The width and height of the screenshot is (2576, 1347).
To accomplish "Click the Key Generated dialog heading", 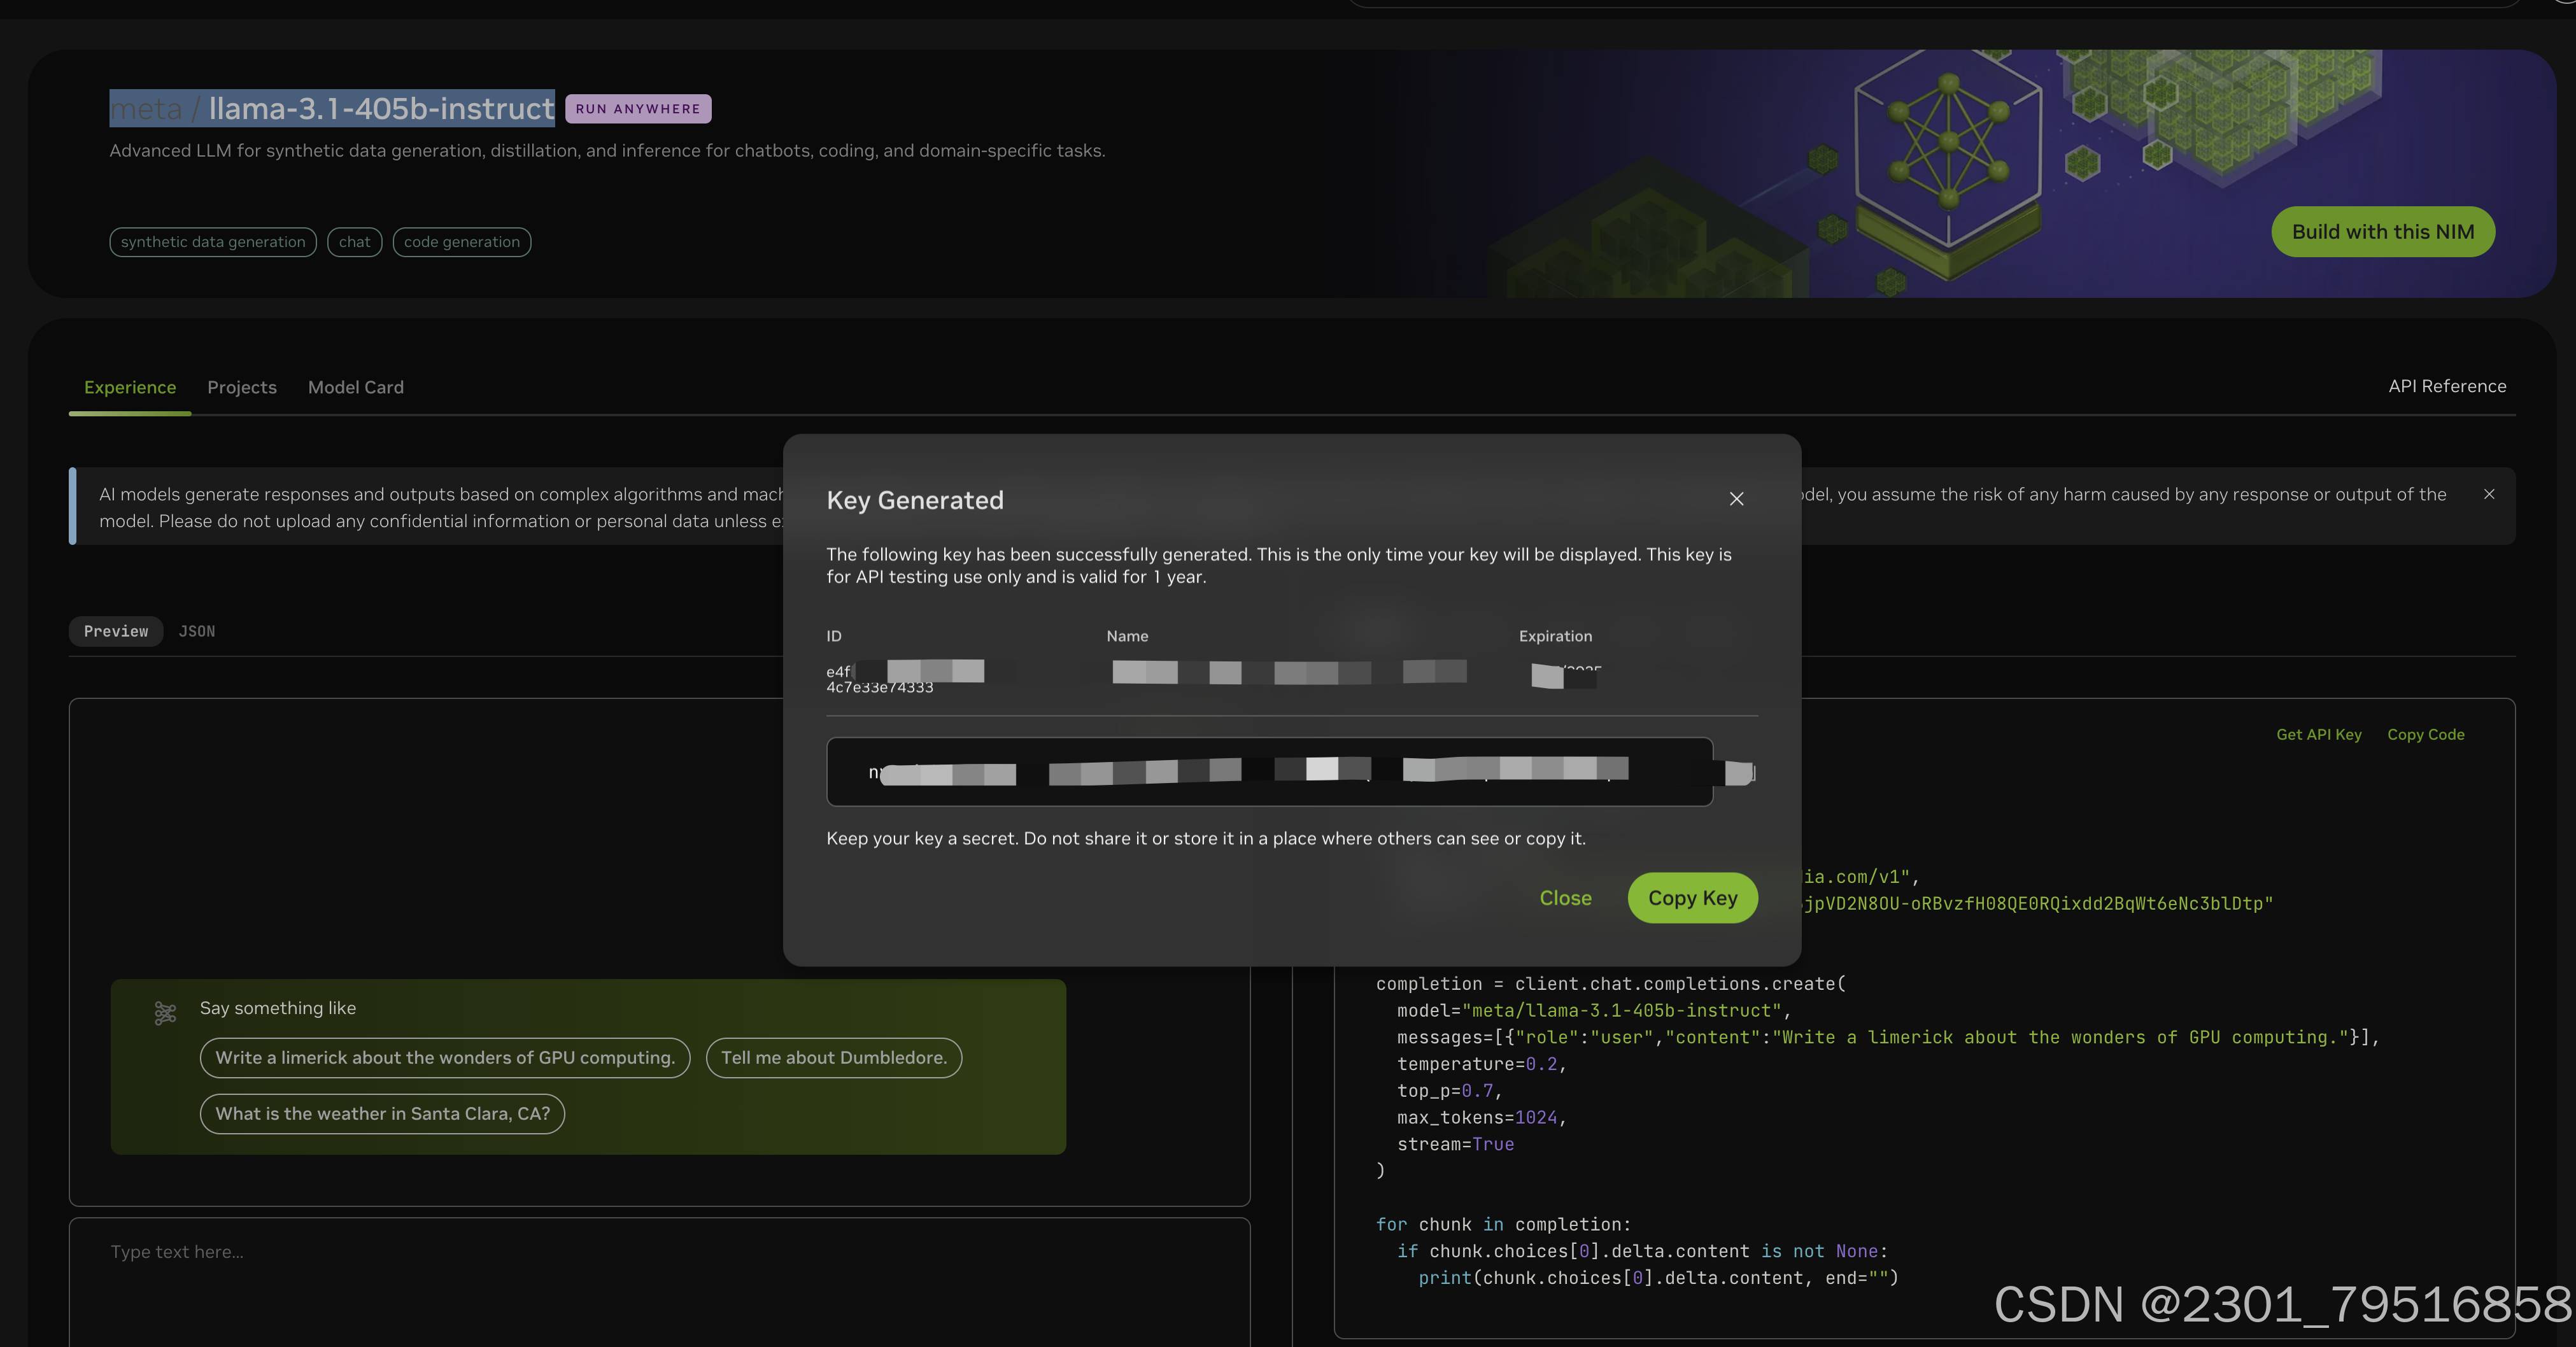I will coord(914,500).
